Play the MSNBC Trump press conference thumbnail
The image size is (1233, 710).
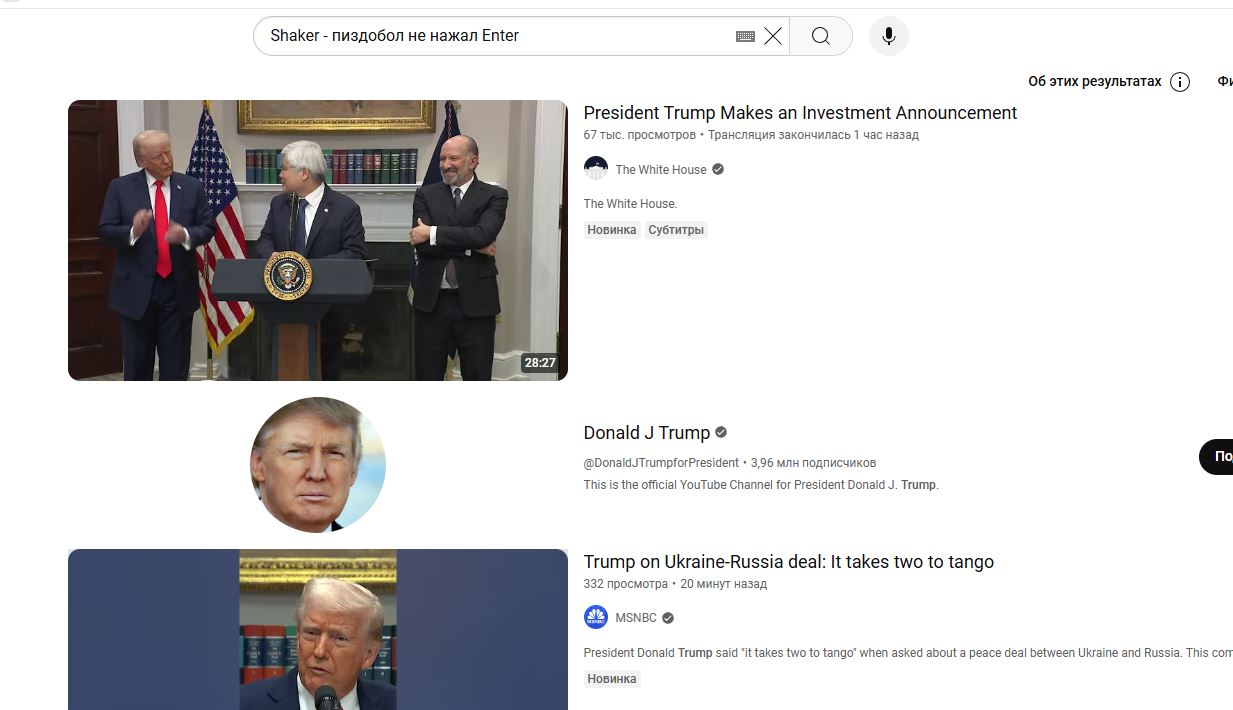(x=318, y=629)
